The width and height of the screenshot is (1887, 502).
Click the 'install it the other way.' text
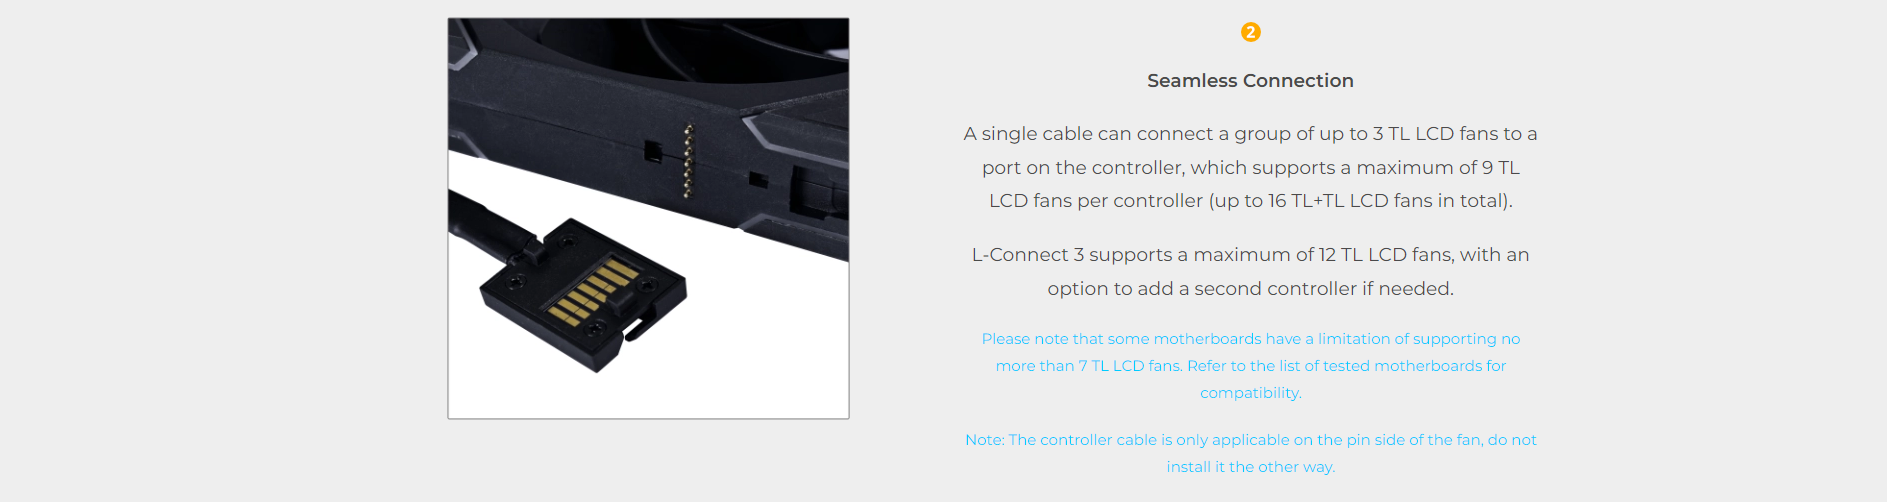(1250, 467)
